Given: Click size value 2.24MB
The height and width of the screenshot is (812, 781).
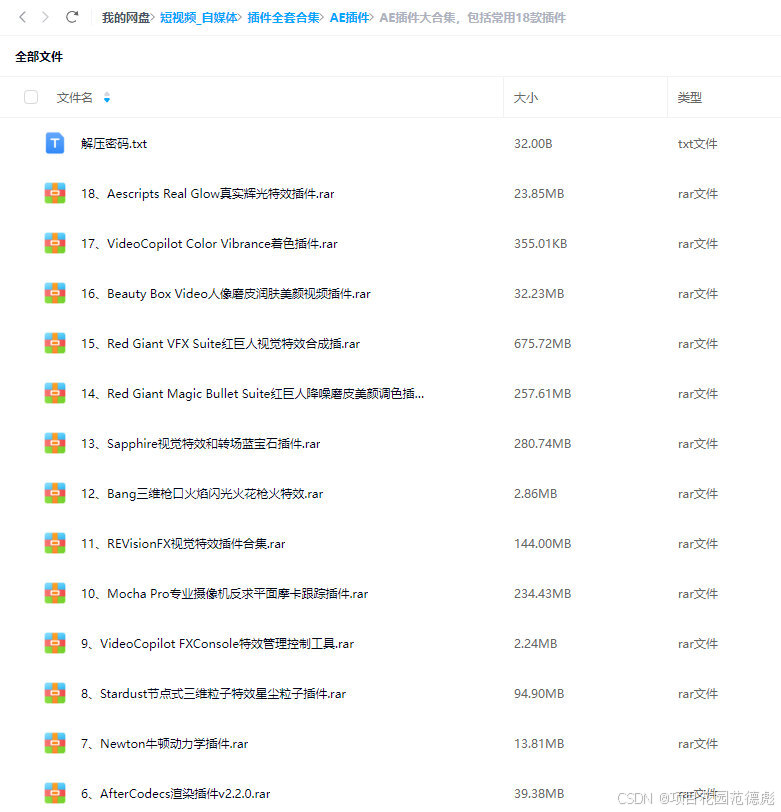Looking at the screenshot, I should [x=536, y=644].
